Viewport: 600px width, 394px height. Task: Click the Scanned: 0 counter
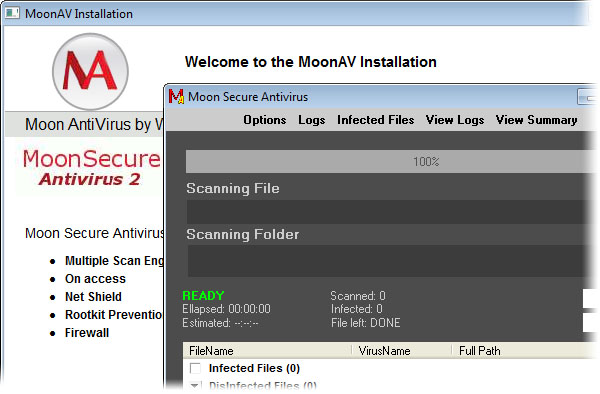358,296
